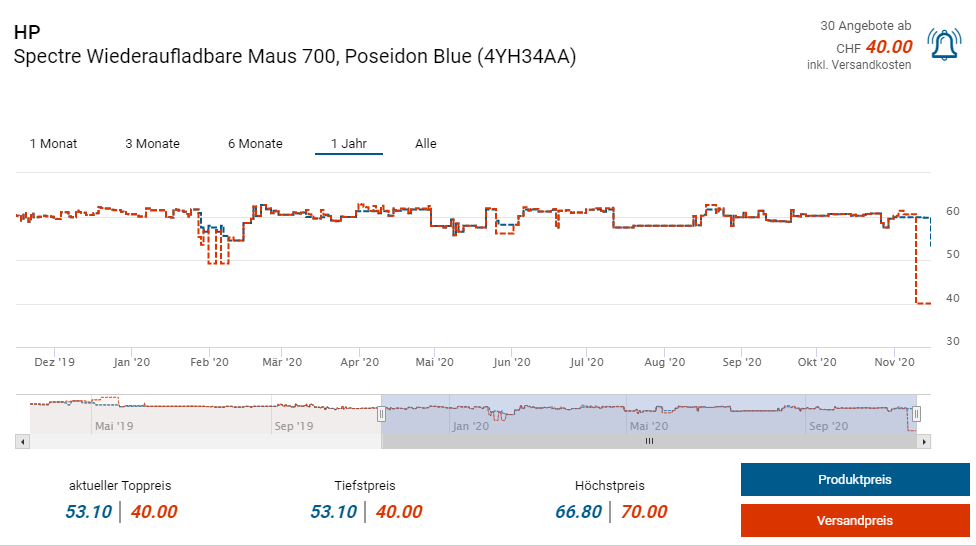Toggle the Versandpreis series button

point(855,521)
